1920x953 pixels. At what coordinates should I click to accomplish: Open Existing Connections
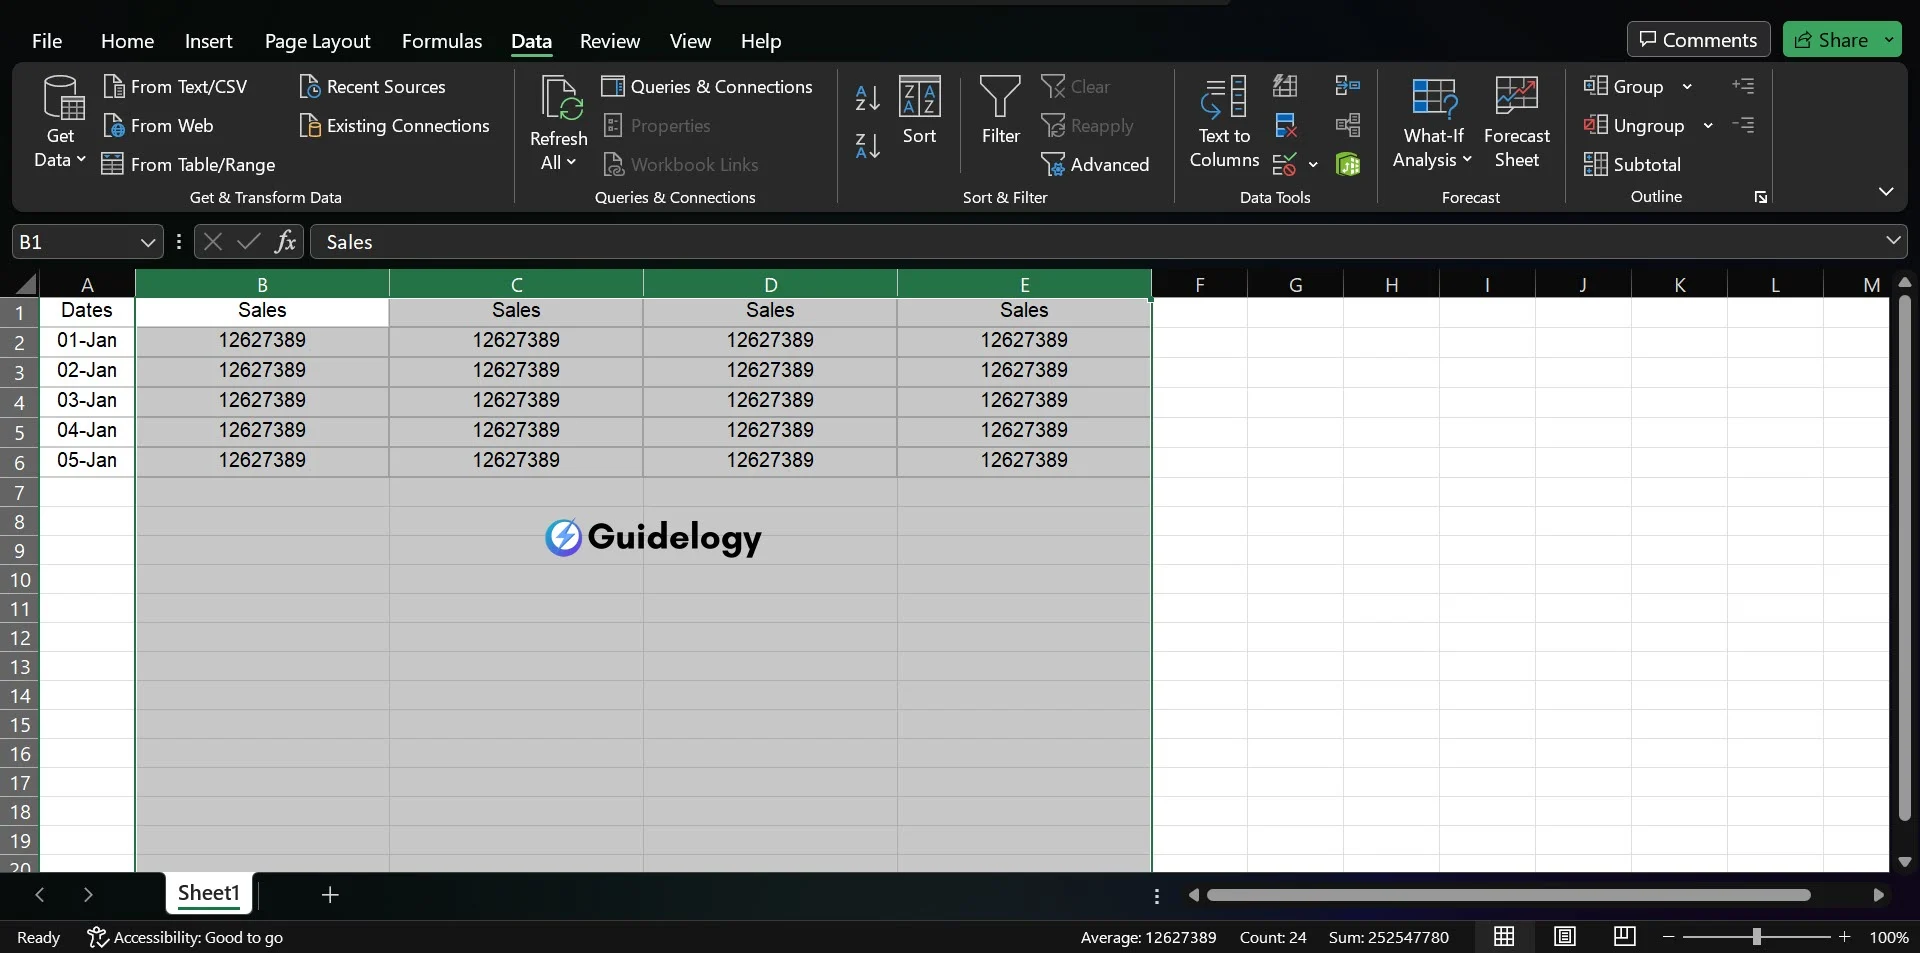394,126
